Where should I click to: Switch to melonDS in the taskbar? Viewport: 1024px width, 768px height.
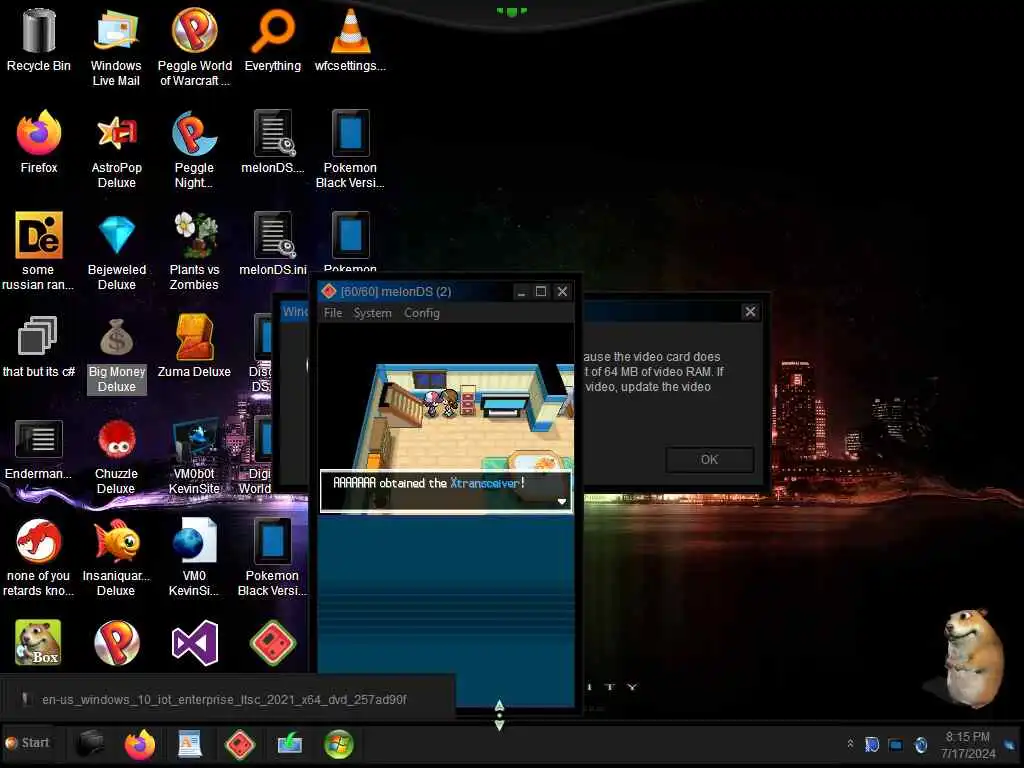[x=240, y=744]
